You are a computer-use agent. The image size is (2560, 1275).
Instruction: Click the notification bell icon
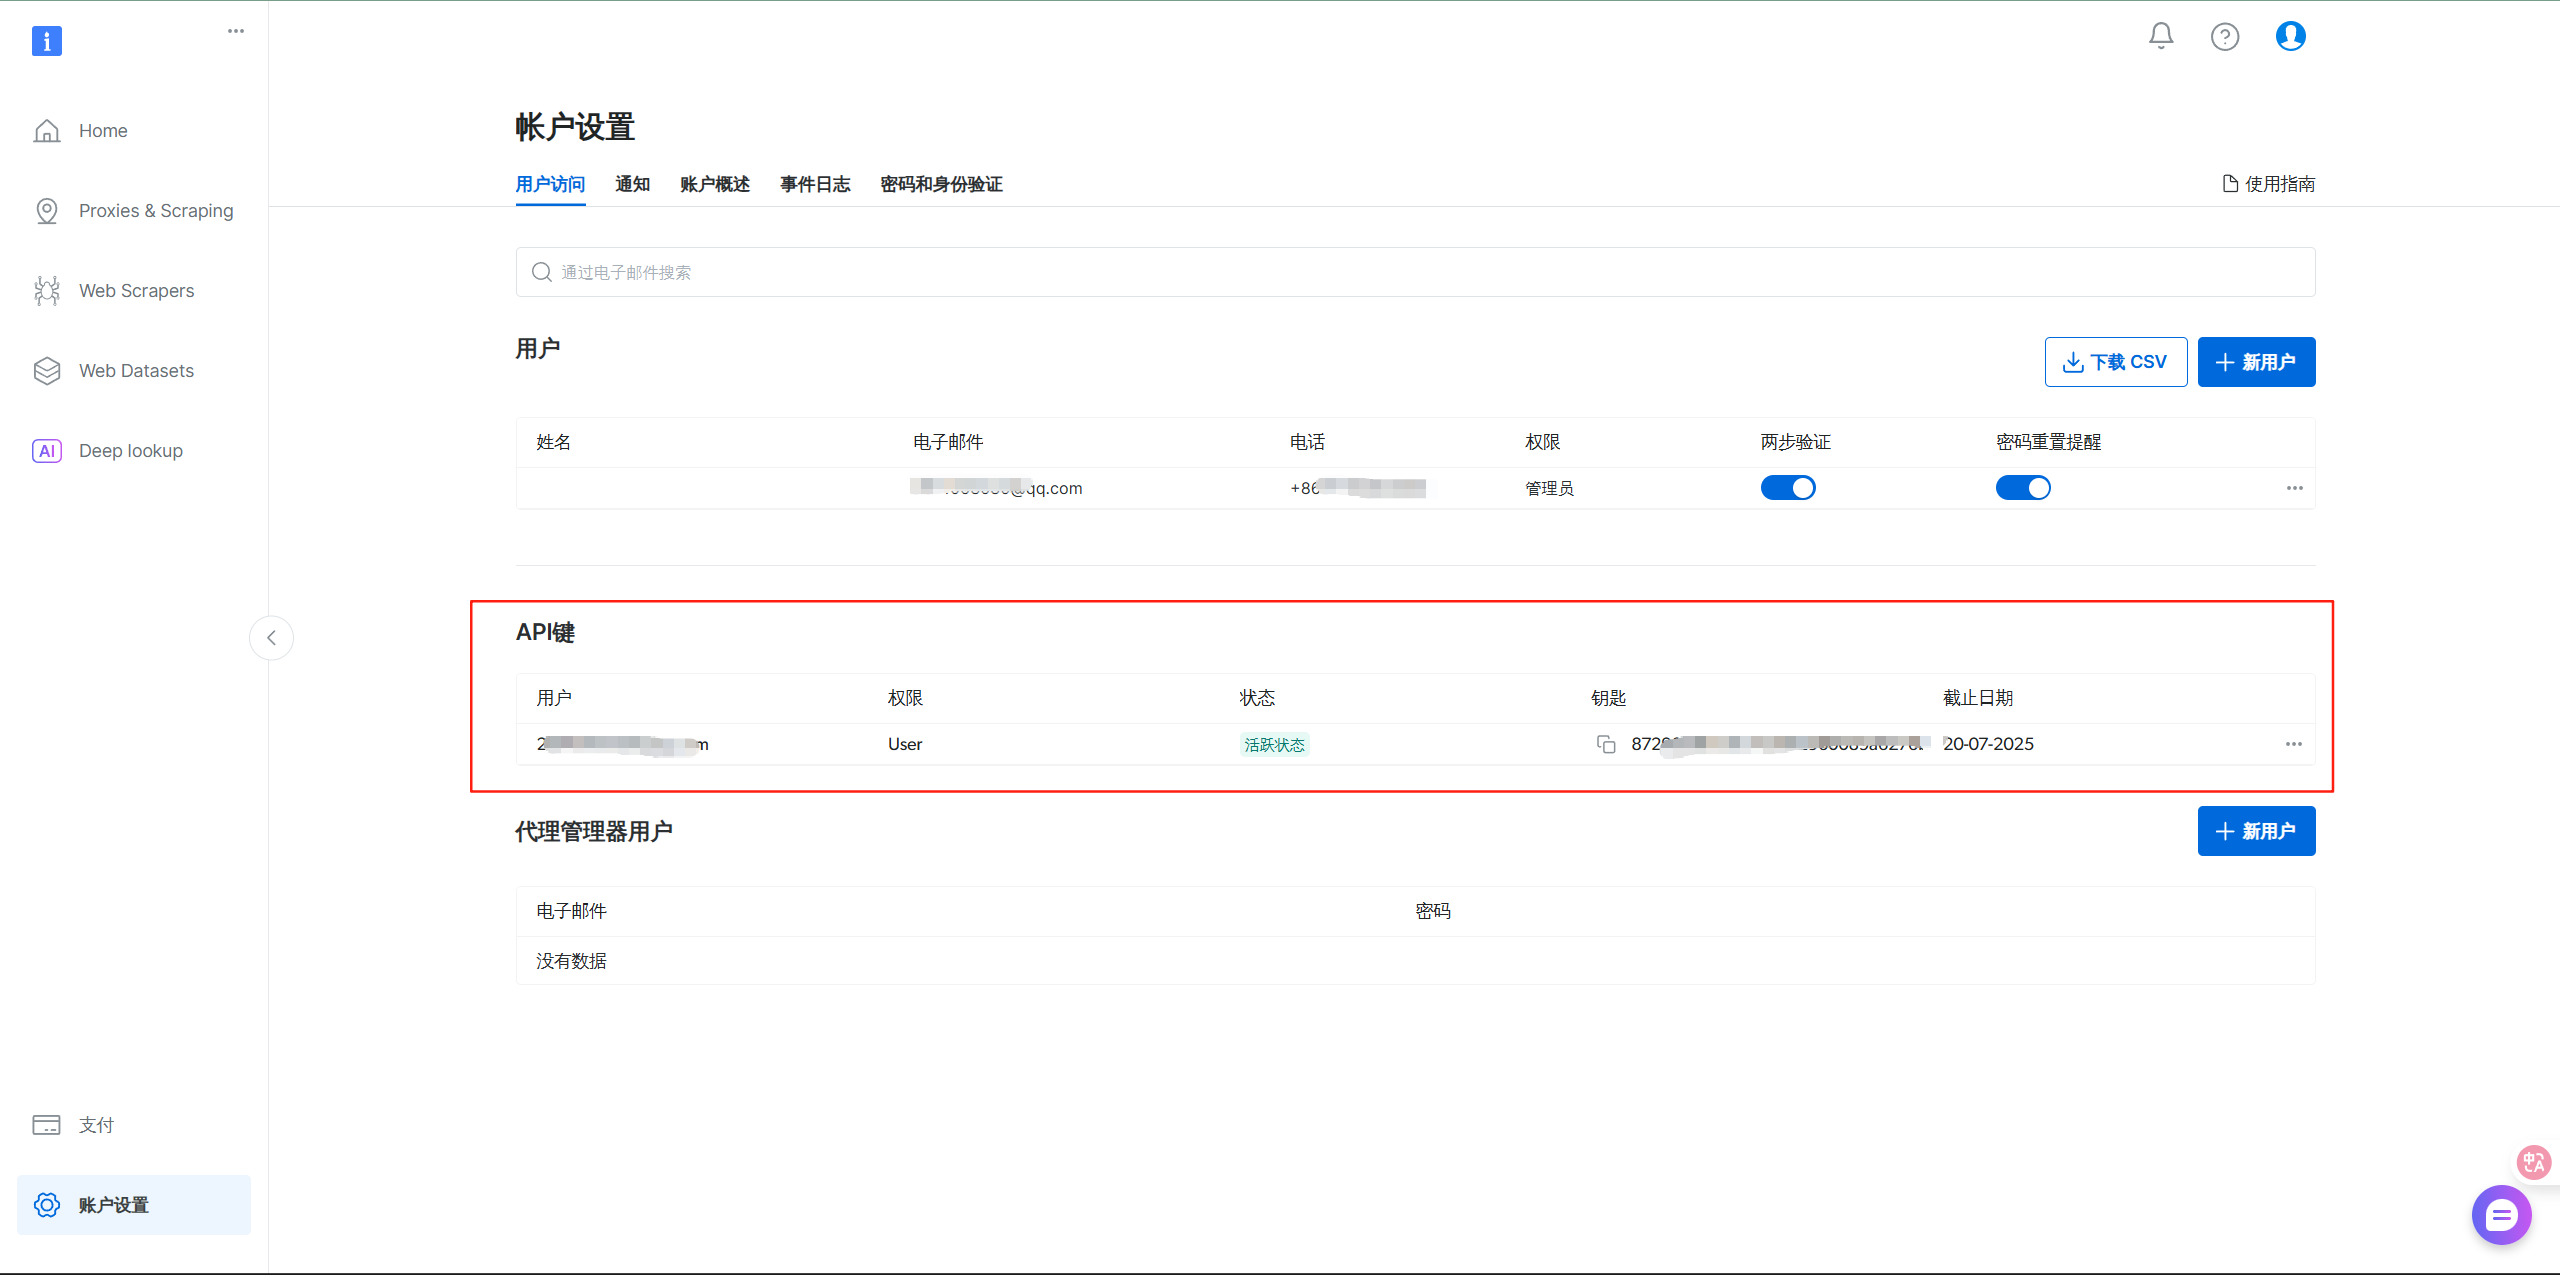point(2161,36)
